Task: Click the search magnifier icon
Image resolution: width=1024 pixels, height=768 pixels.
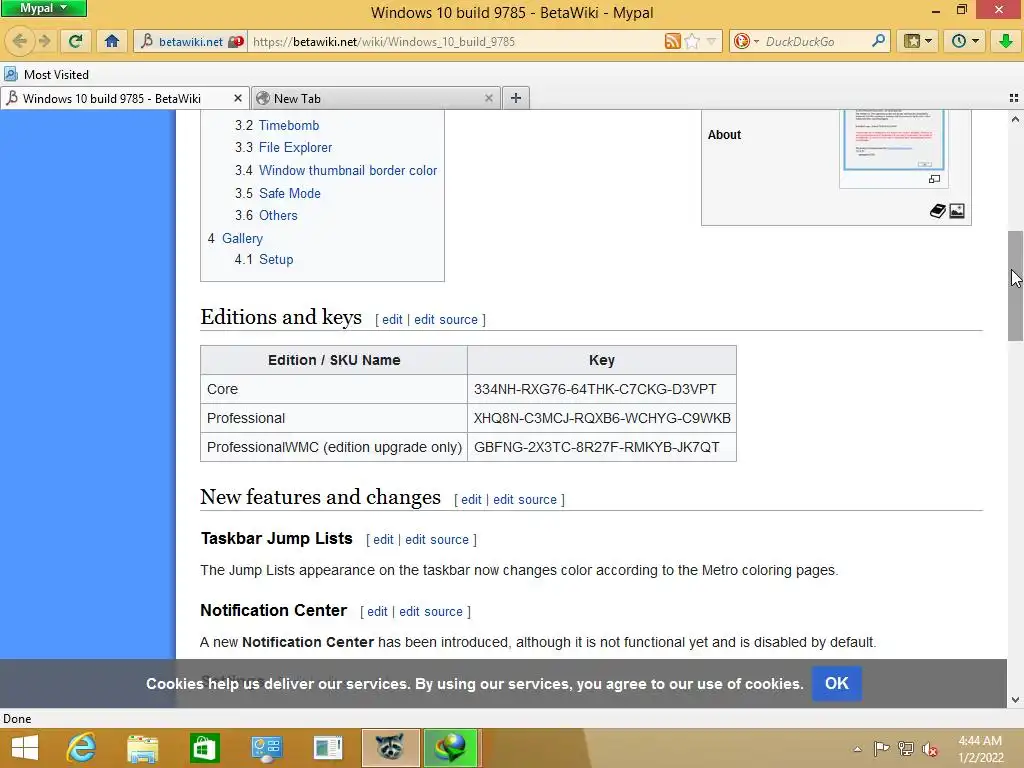Action: (x=879, y=41)
